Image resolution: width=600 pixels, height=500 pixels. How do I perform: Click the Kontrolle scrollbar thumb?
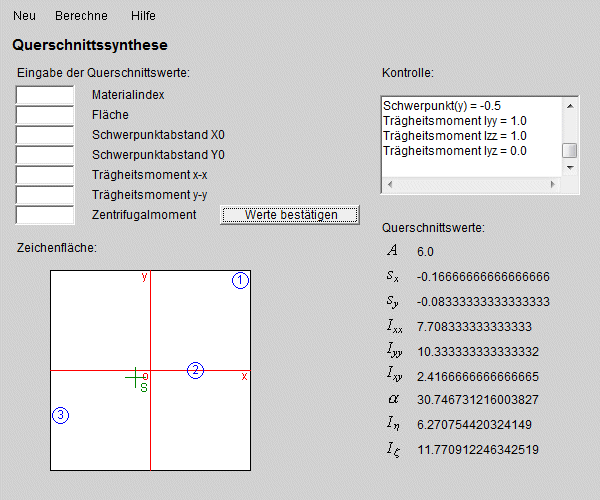coord(569,150)
